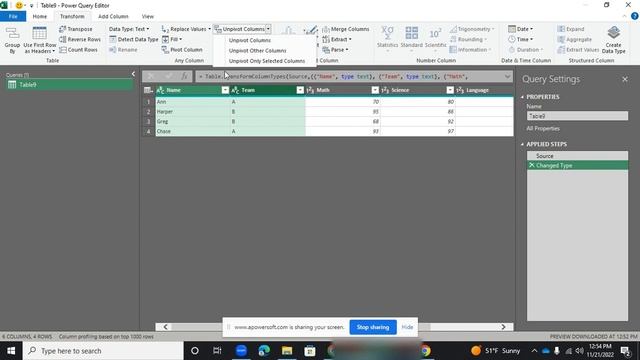Open Science column filter dropdown

[x=450, y=90]
